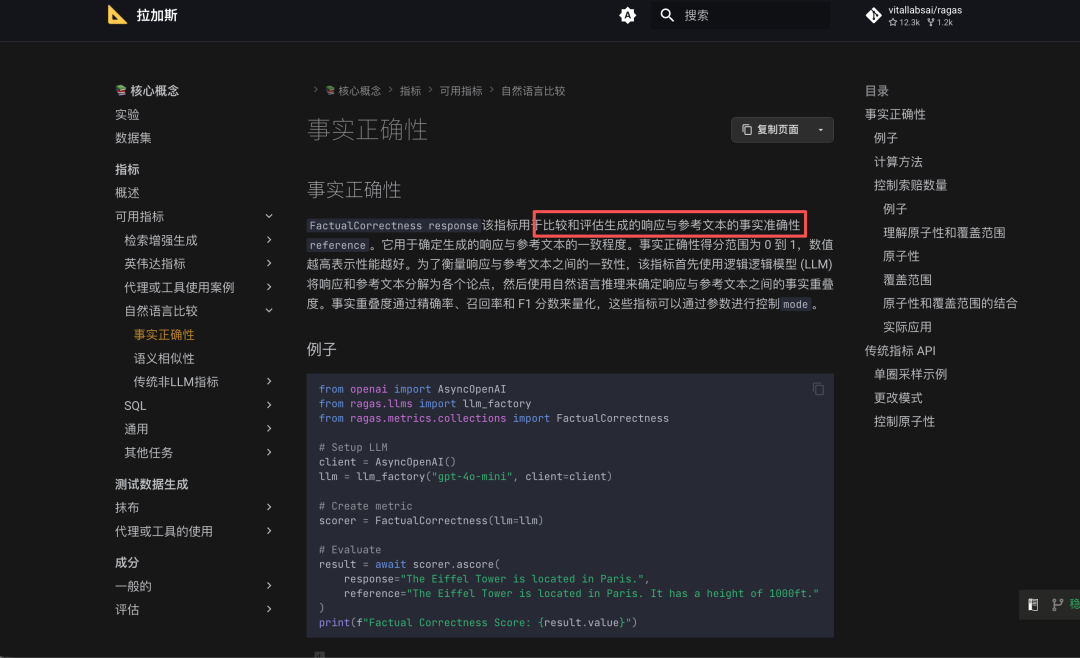1080x658 pixels.
Task: Collapse the 自然语言比较 sidebar section
Action: pyautogui.click(x=269, y=311)
